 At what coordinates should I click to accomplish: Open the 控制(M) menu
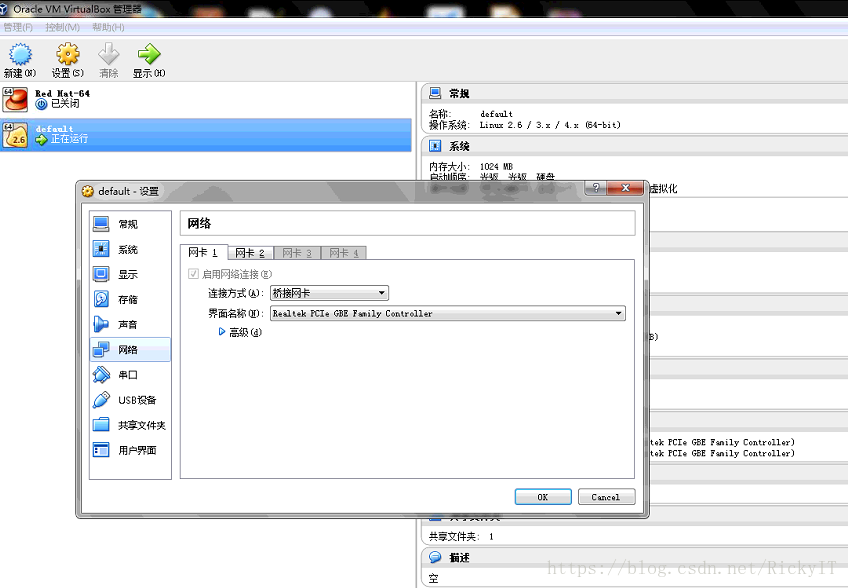pyautogui.click(x=63, y=27)
